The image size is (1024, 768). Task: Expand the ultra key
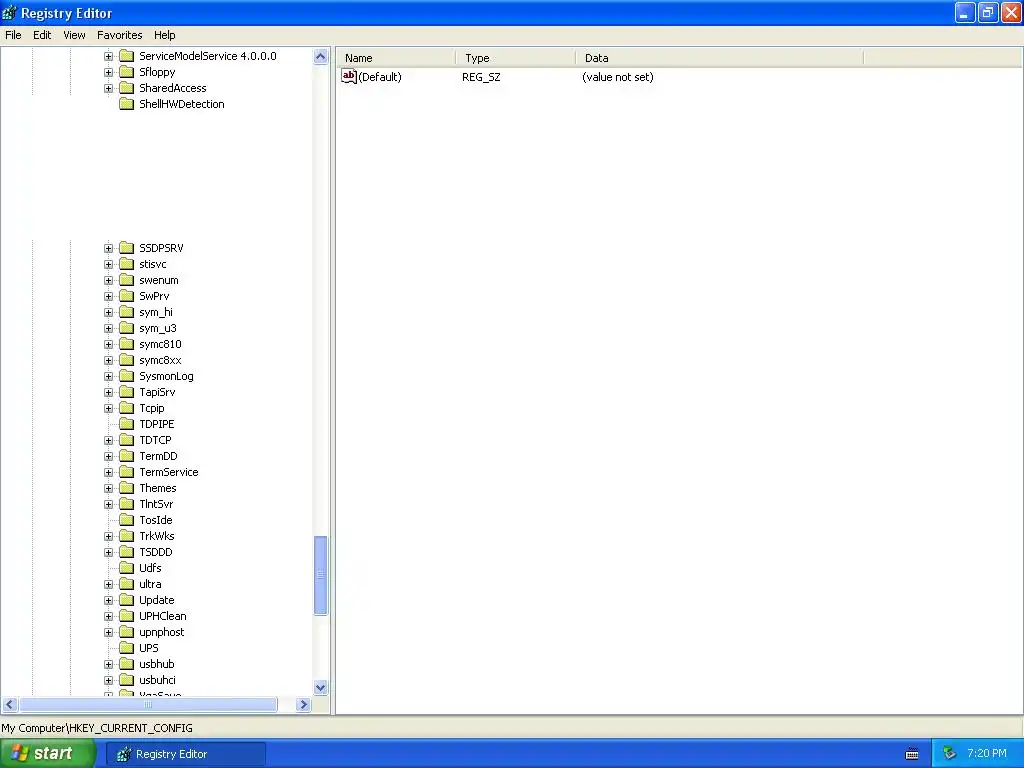pos(108,584)
